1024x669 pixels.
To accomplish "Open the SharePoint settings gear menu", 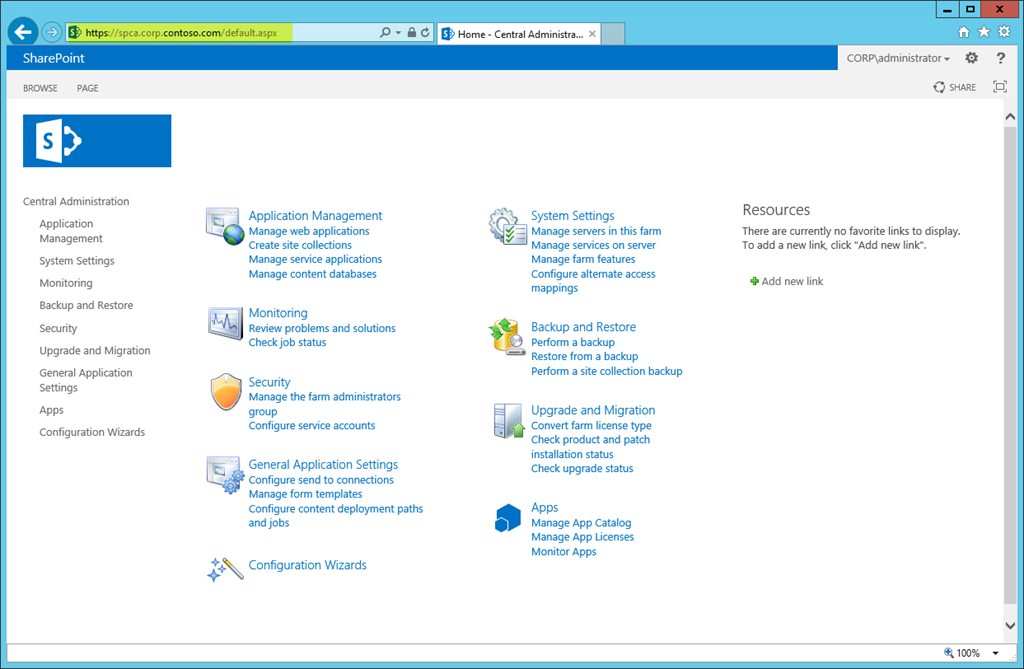I will 971,59.
